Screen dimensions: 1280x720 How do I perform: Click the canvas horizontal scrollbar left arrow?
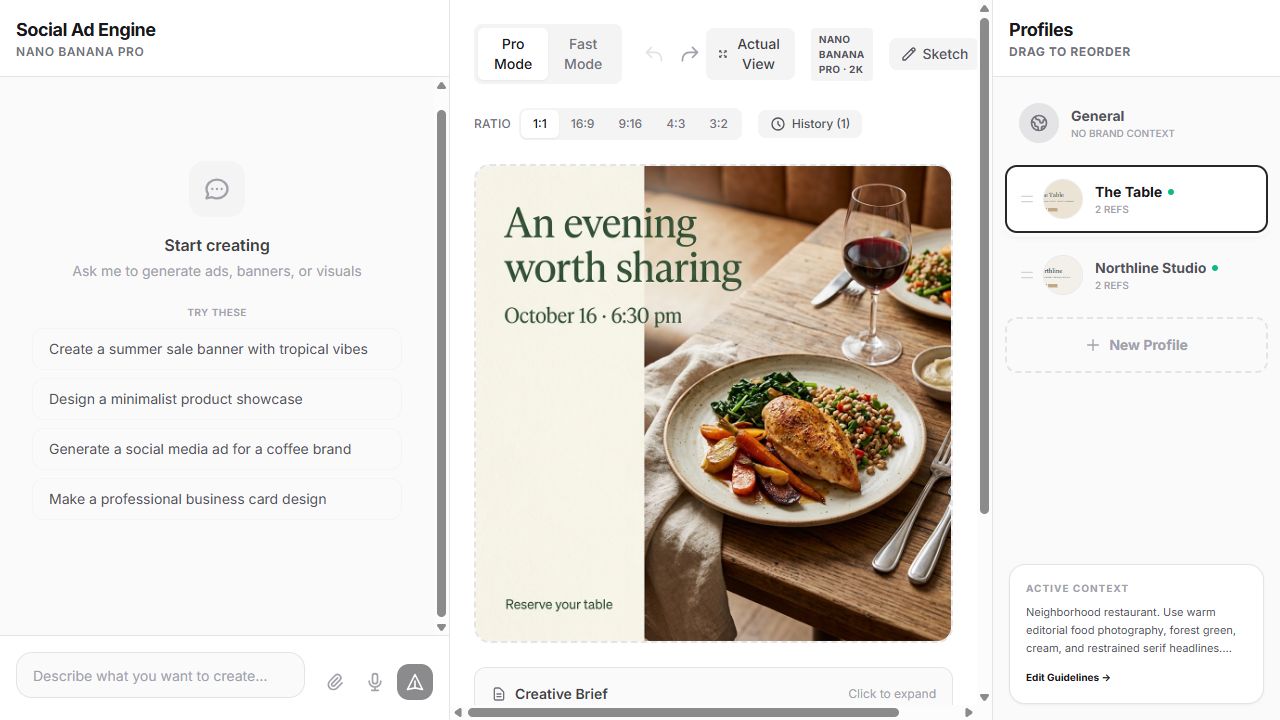tap(458, 713)
